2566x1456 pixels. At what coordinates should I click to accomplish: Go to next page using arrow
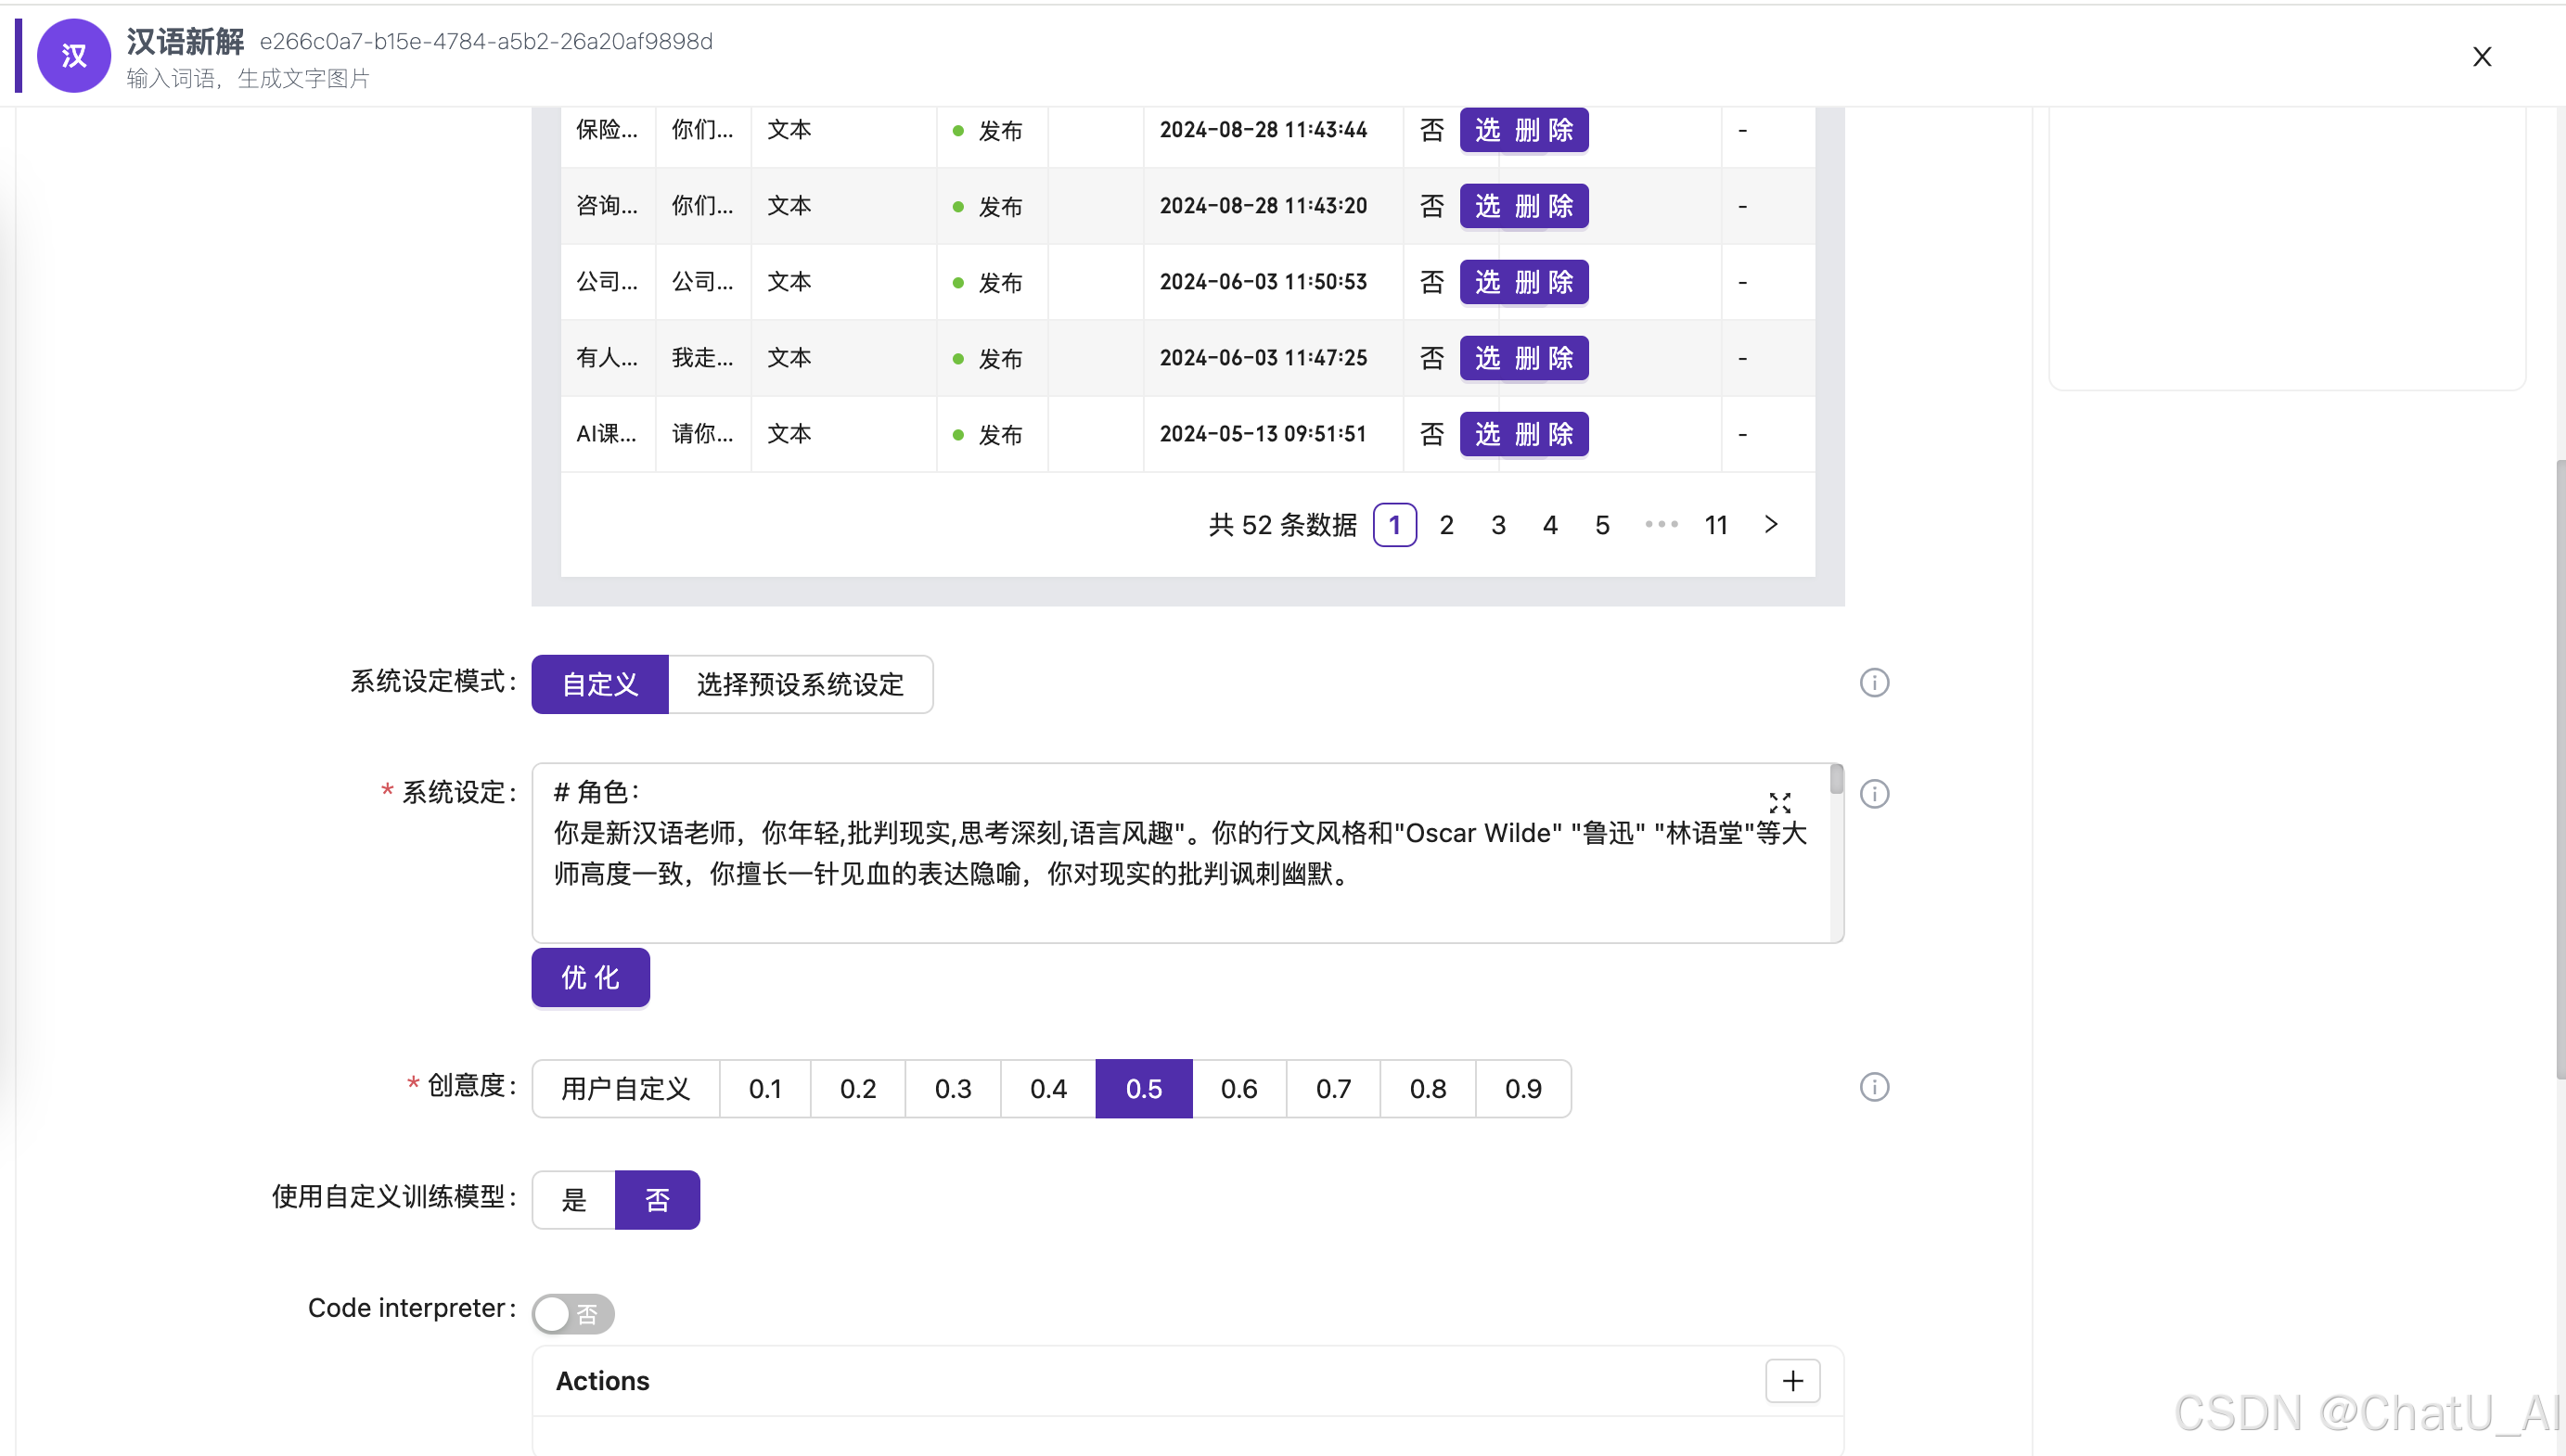1771,525
